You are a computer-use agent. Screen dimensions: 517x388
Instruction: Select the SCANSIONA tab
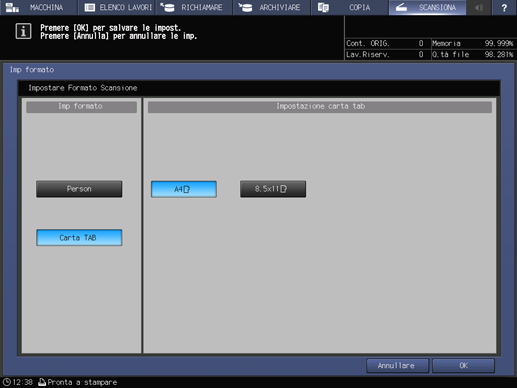[x=427, y=7]
